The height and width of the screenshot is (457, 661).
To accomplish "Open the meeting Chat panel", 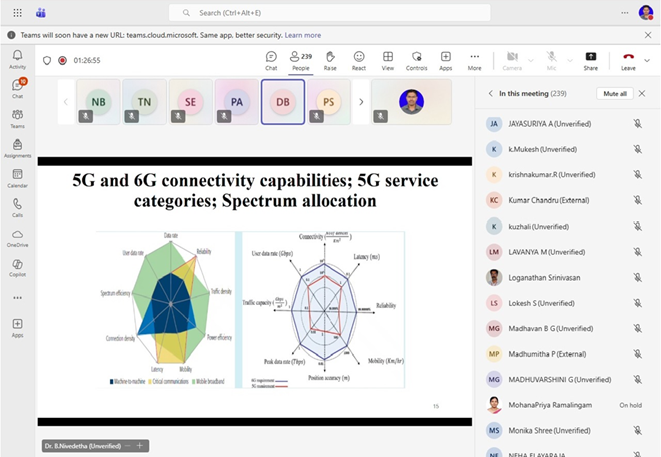I will 271,59.
